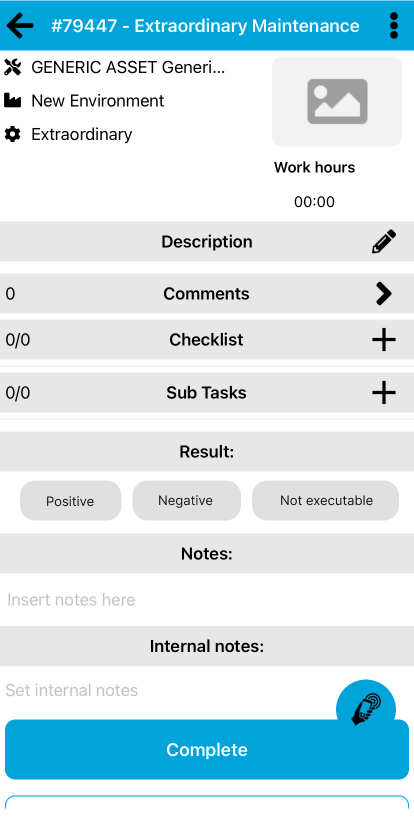Open the three-dot overflow menu
The image size is (414, 824).
point(394,26)
